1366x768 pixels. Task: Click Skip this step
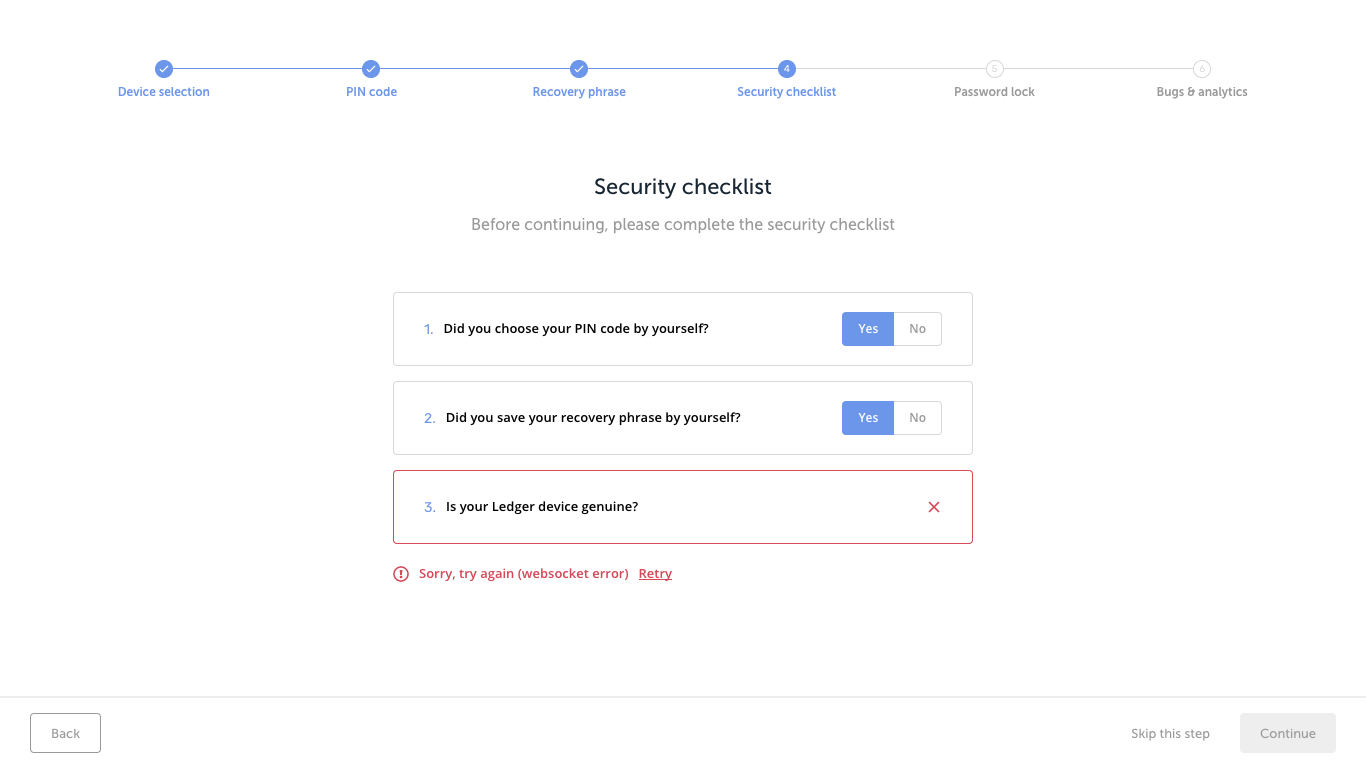tap(1170, 734)
